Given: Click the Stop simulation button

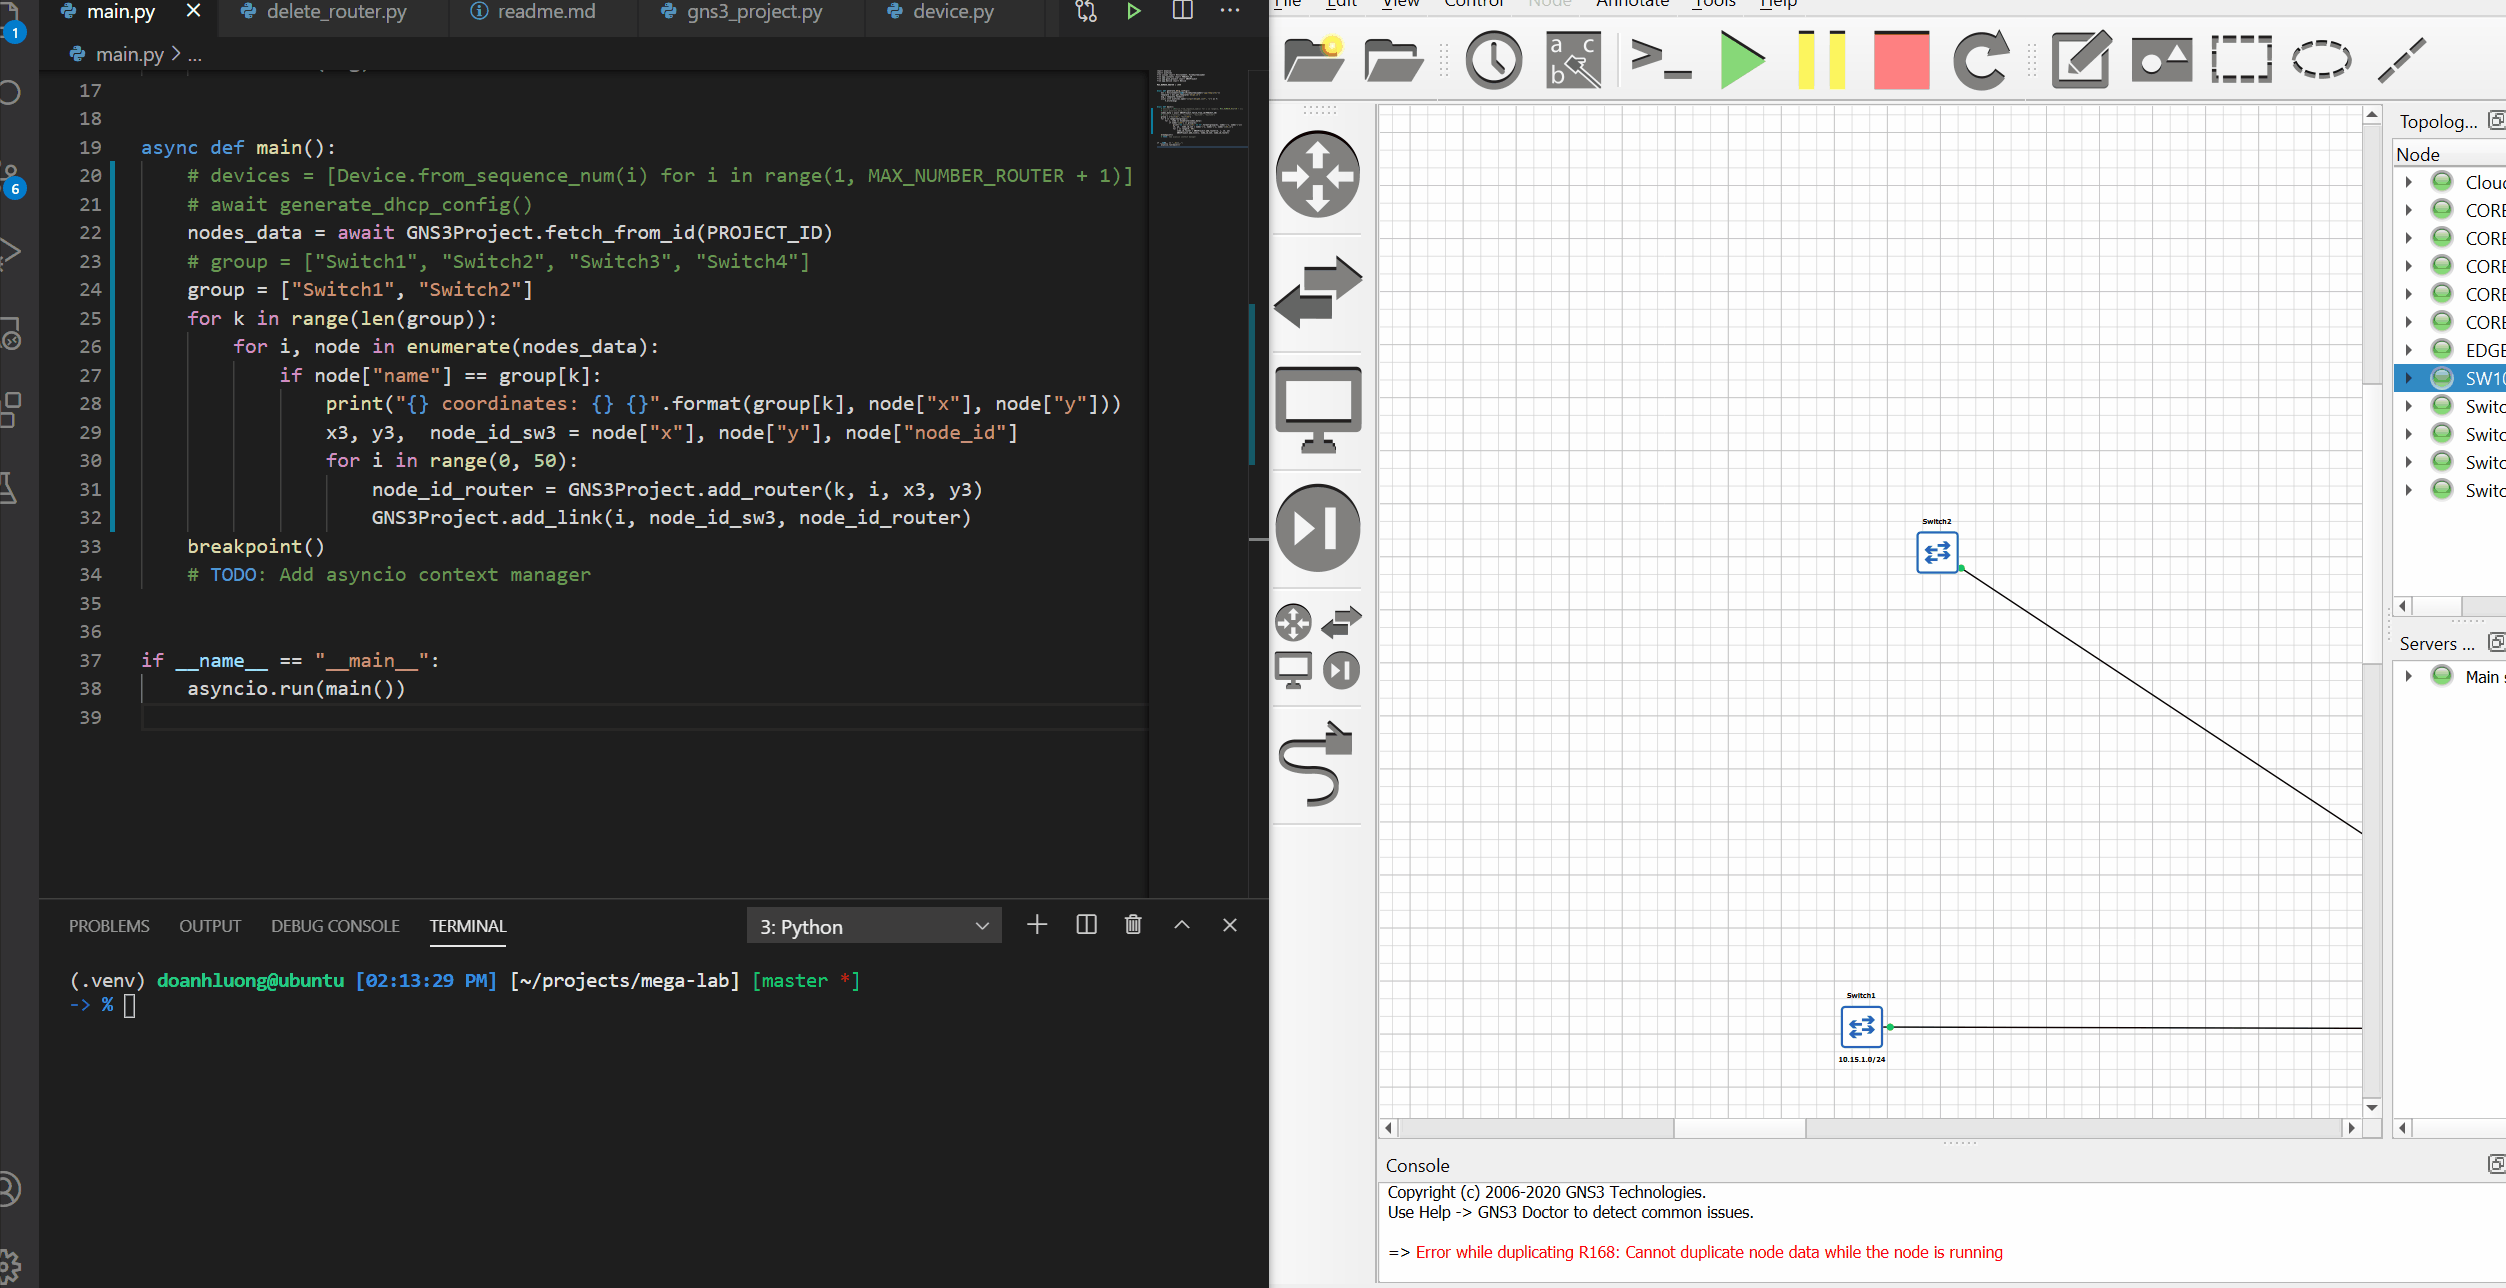Looking at the screenshot, I should [1898, 61].
